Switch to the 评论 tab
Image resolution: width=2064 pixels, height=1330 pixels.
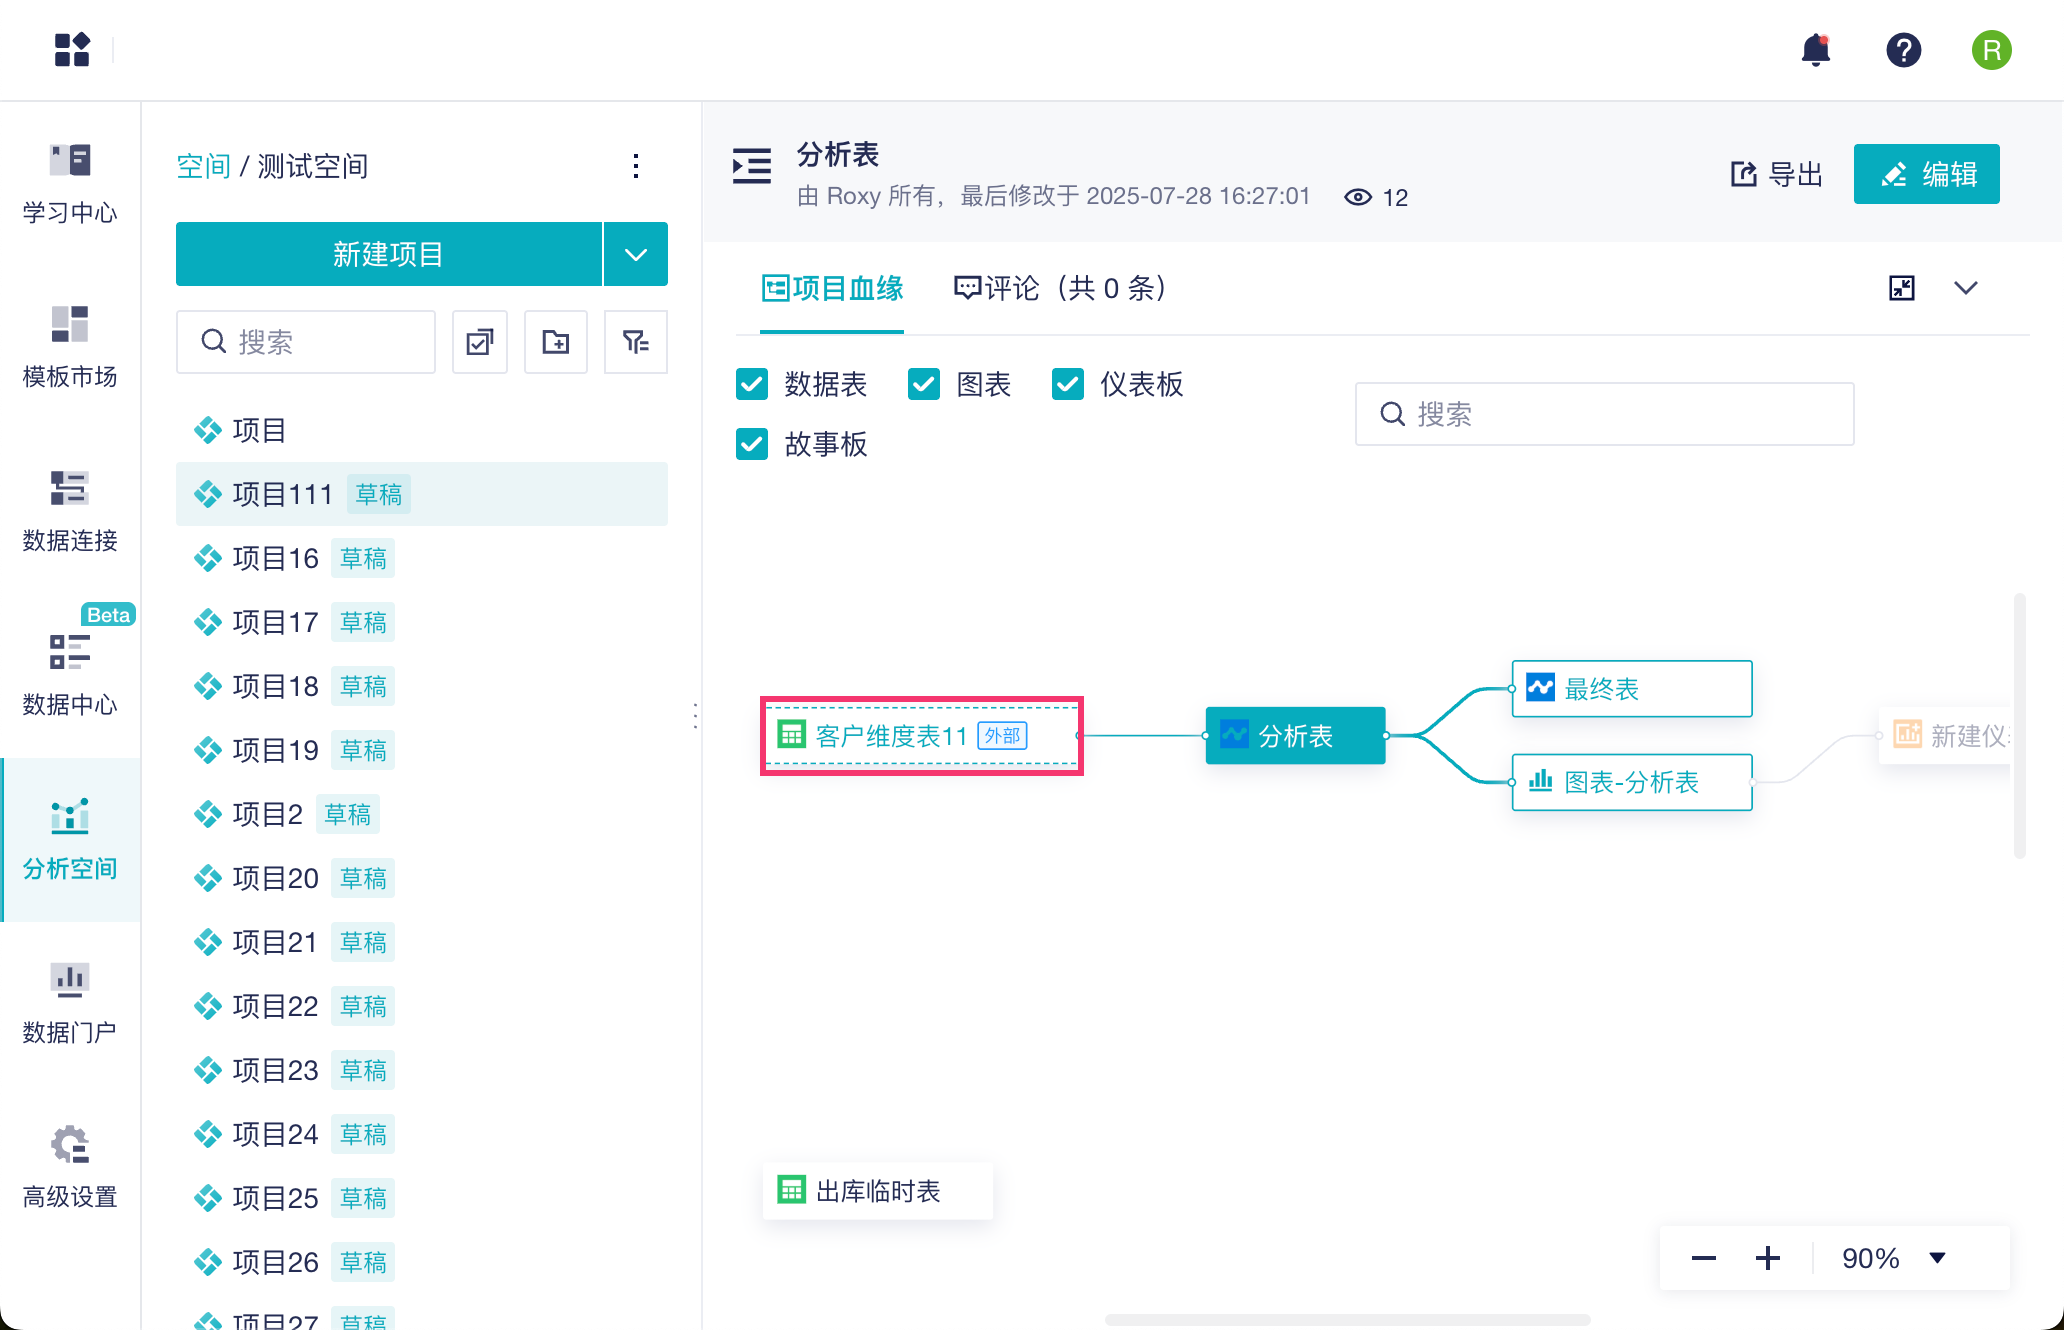(x=1060, y=288)
